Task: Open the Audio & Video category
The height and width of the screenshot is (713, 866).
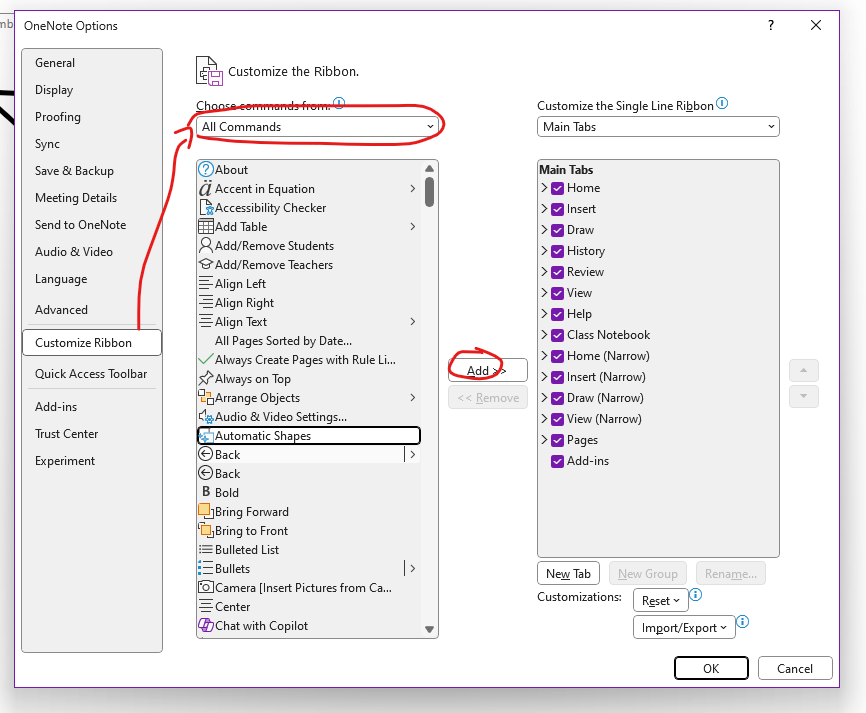Action: 92,252
